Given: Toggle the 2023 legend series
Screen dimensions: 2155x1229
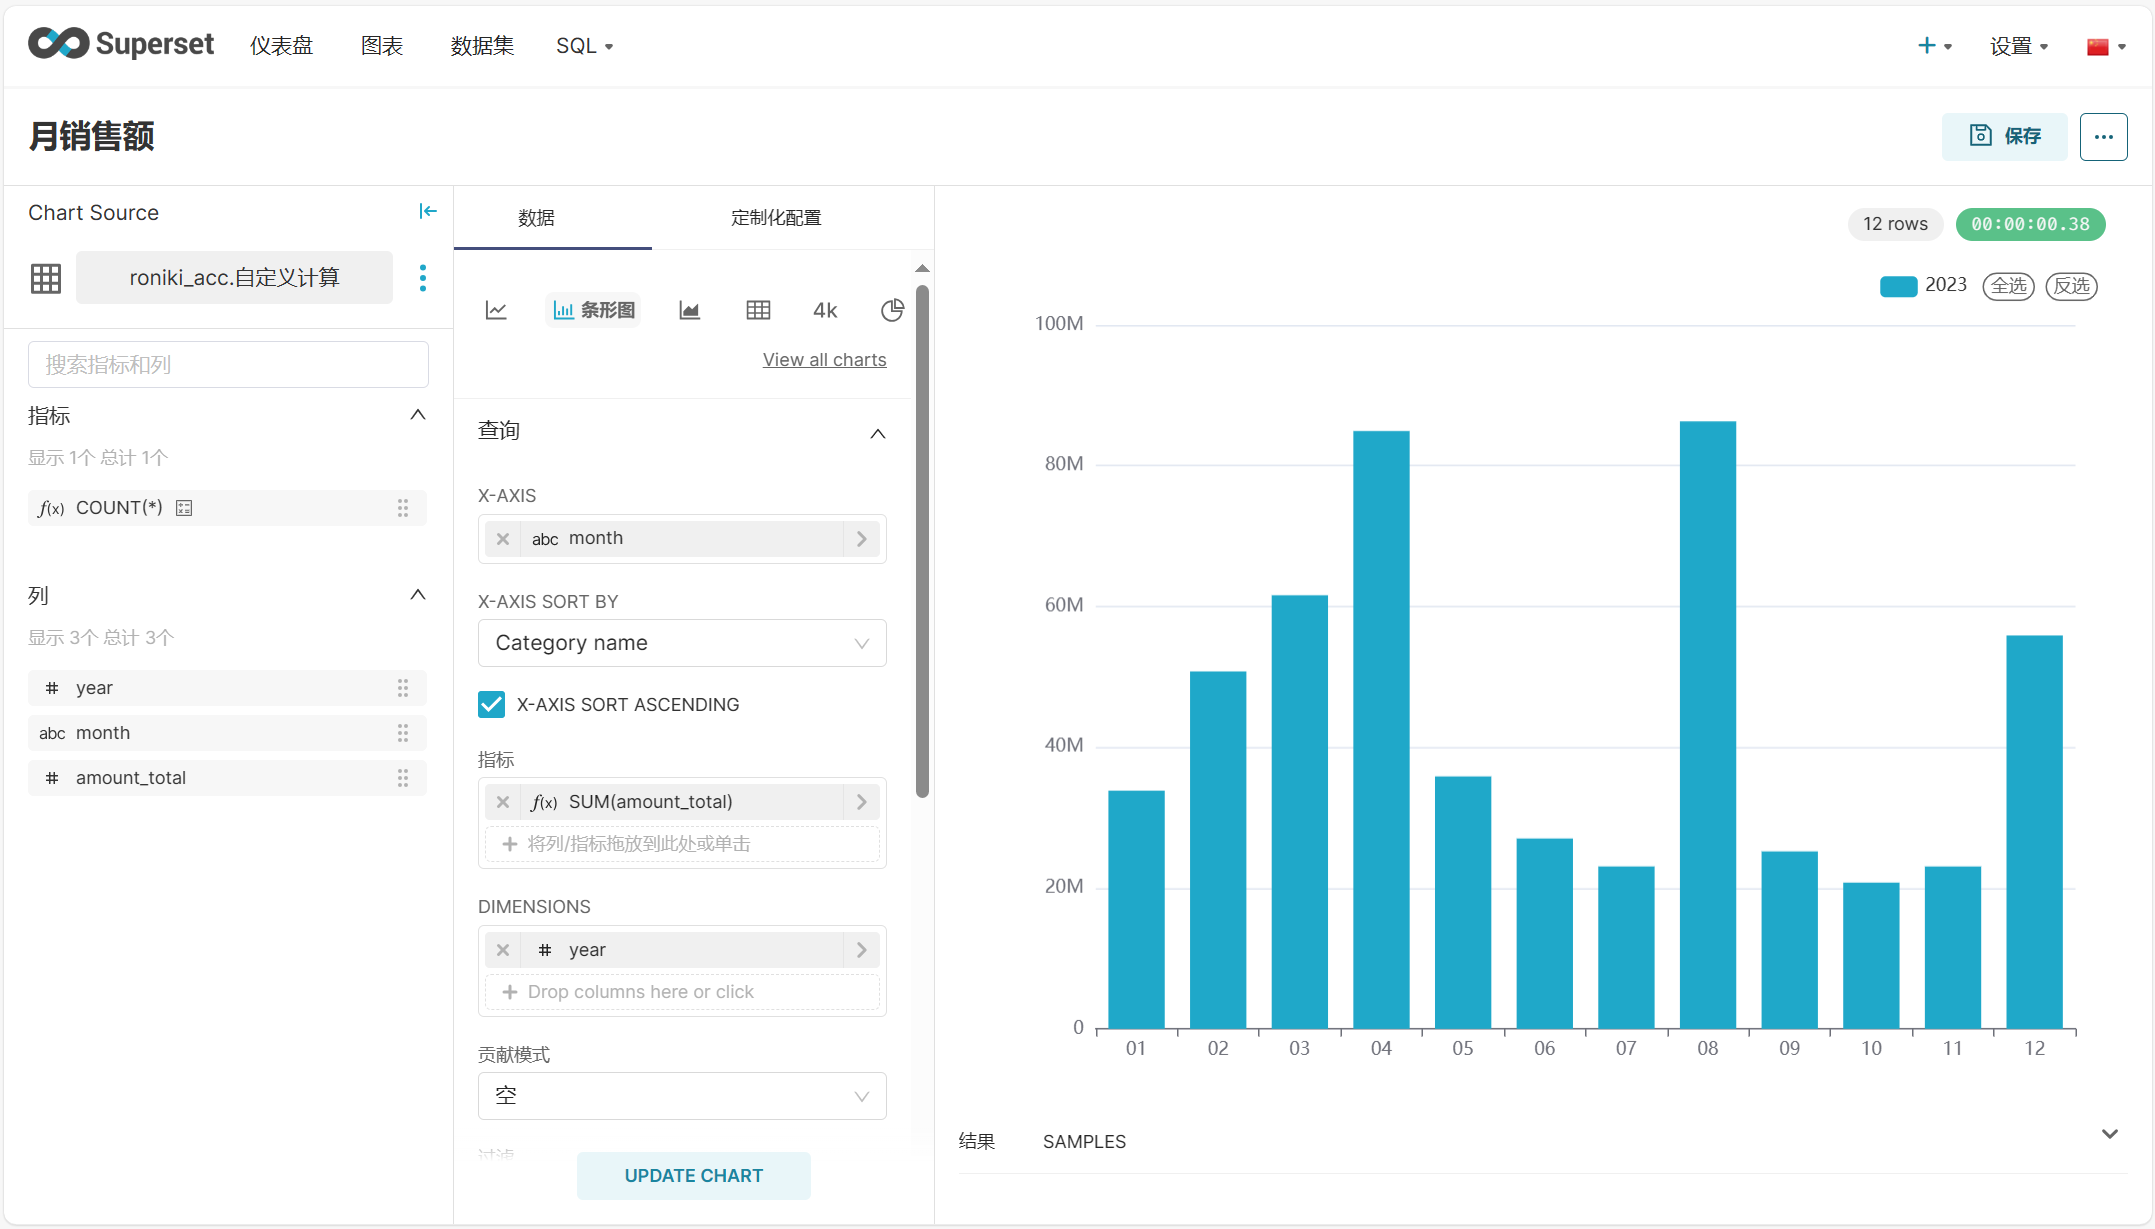Looking at the screenshot, I should click(x=1923, y=285).
